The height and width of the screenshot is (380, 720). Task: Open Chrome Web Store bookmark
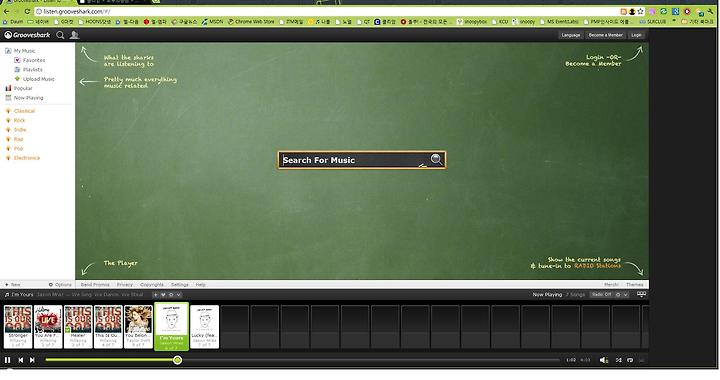coord(252,22)
